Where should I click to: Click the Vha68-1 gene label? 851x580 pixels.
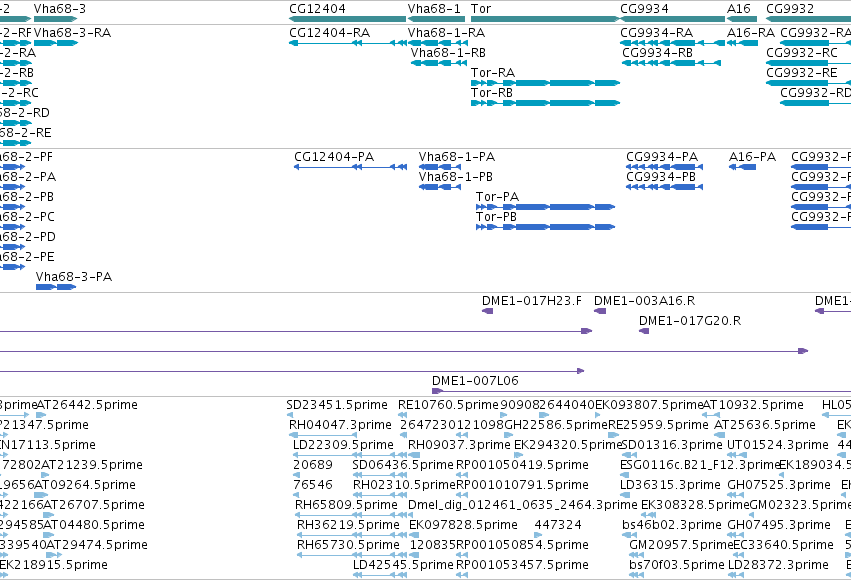pos(434,9)
